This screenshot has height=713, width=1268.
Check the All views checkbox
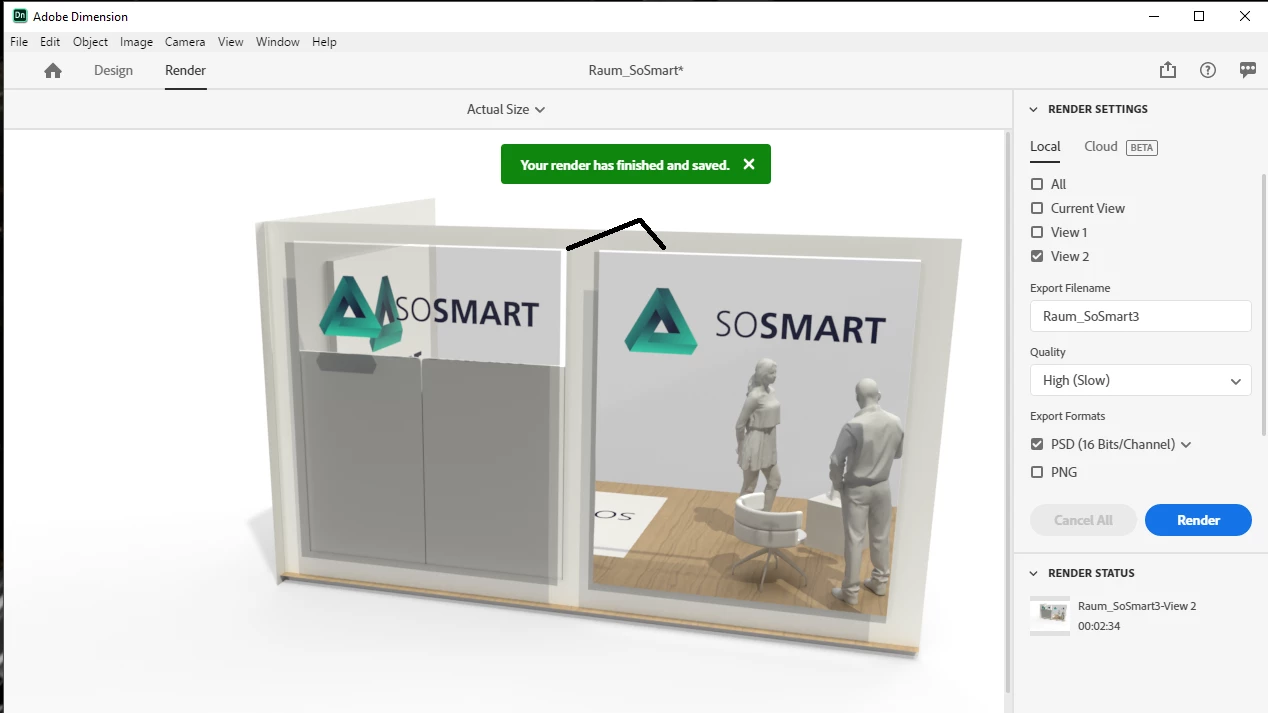[x=1037, y=184]
